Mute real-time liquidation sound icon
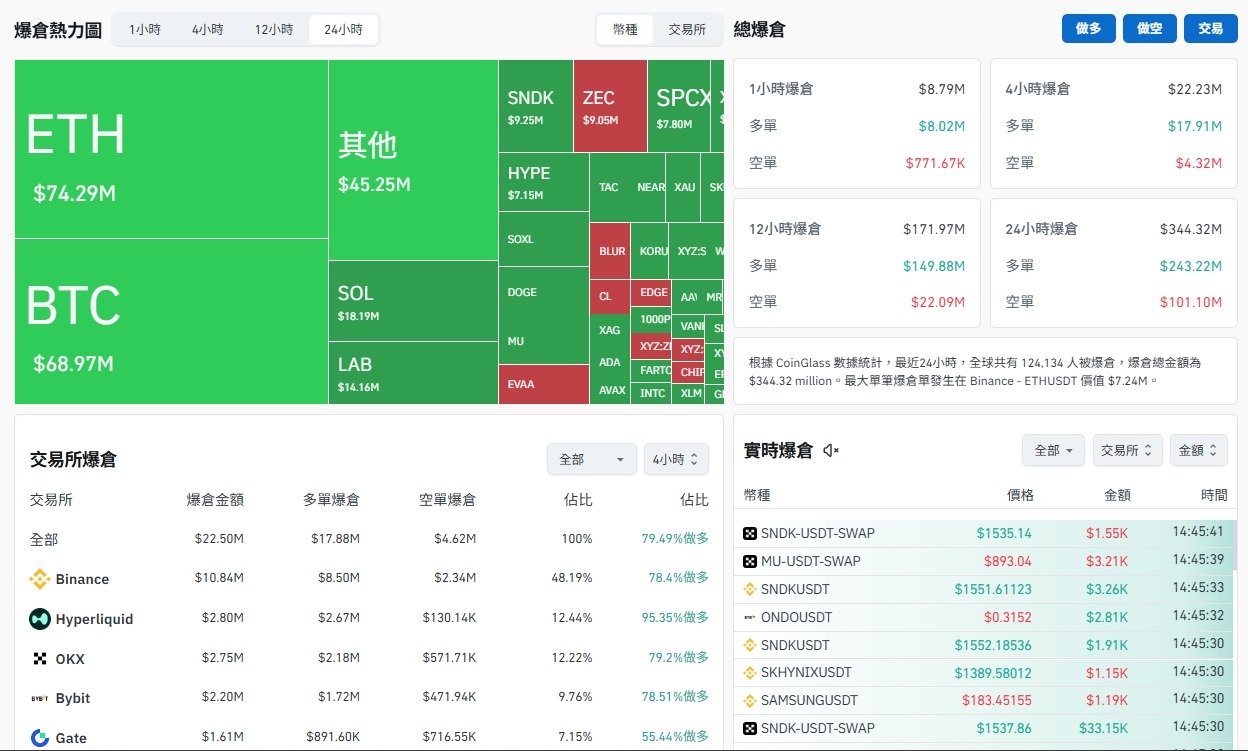 tap(831, 451)
